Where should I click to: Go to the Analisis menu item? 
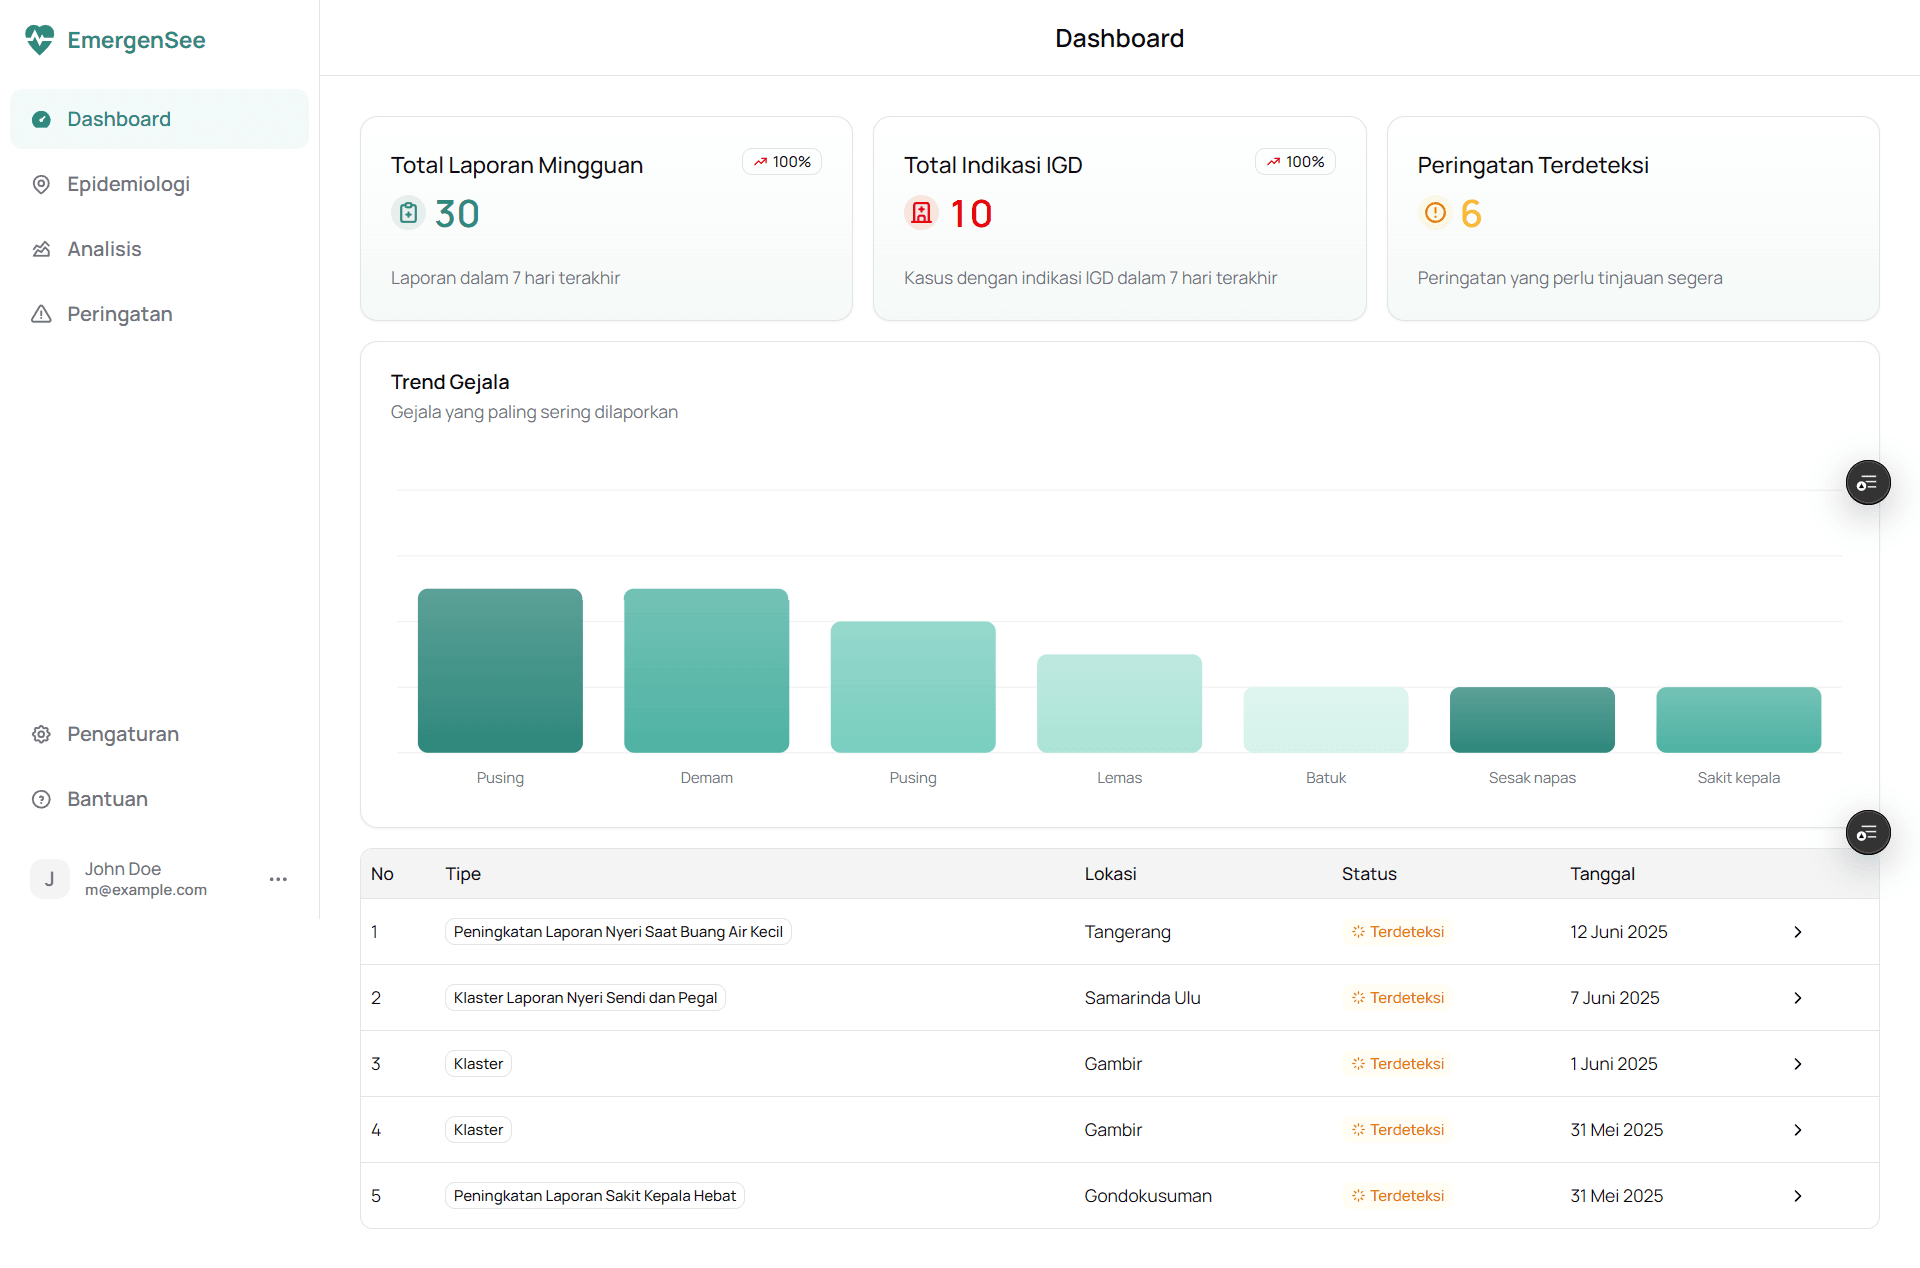click(104, 249)
